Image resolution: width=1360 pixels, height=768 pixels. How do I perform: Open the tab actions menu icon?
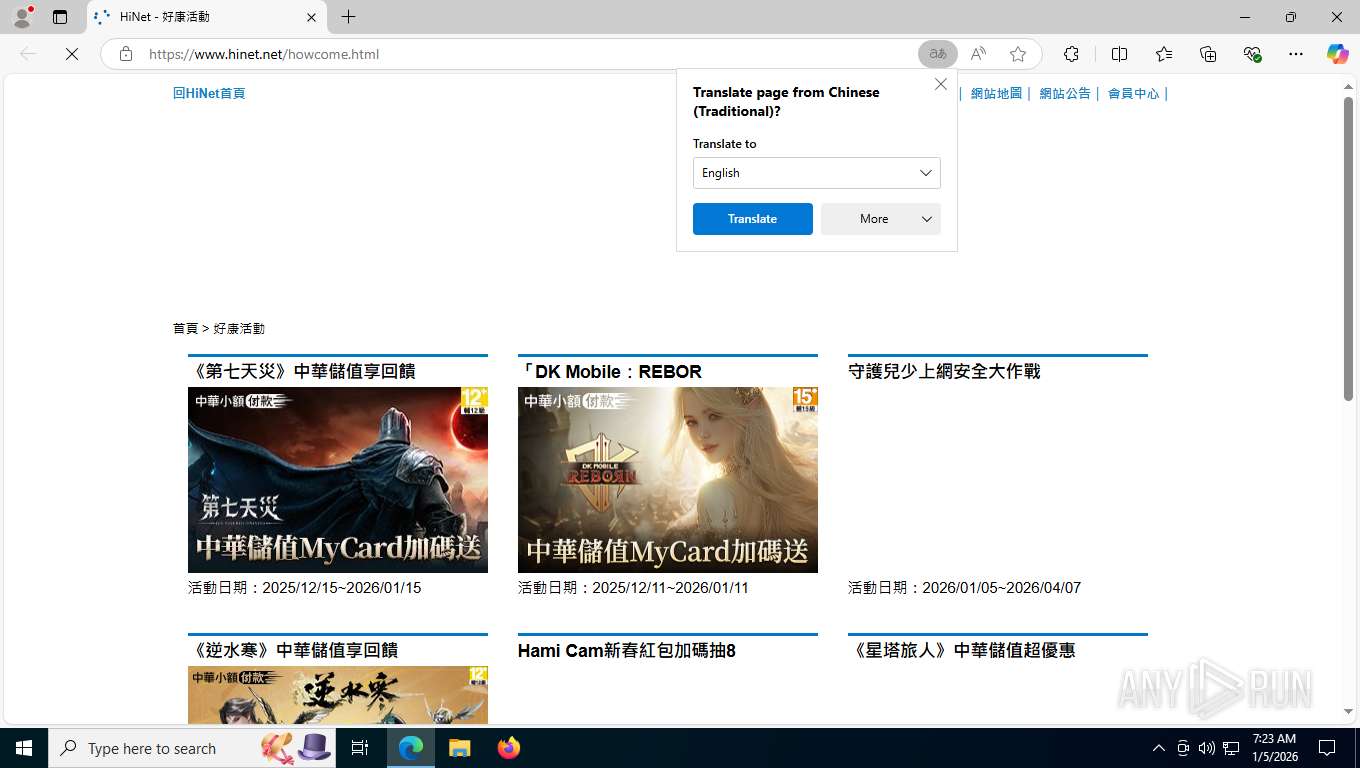click(60, 17)
